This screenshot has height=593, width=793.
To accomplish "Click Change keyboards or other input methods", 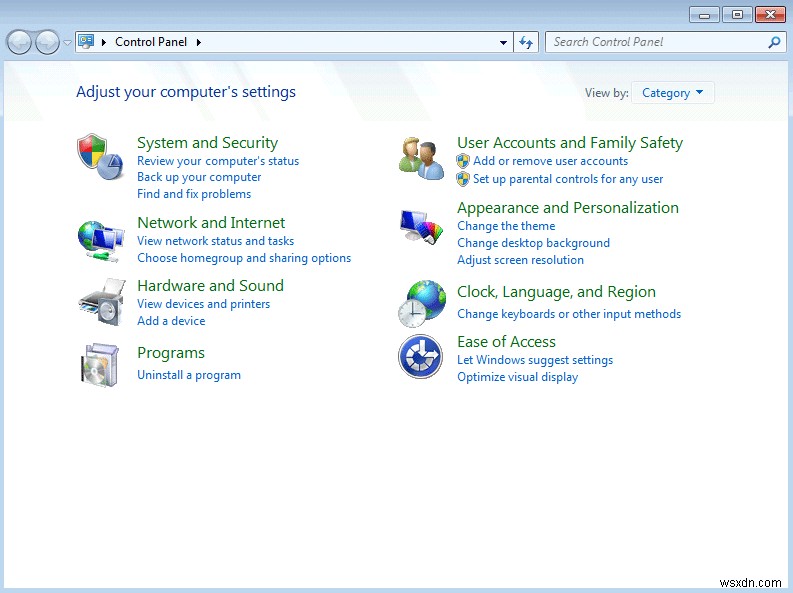I will click(569, 314).
